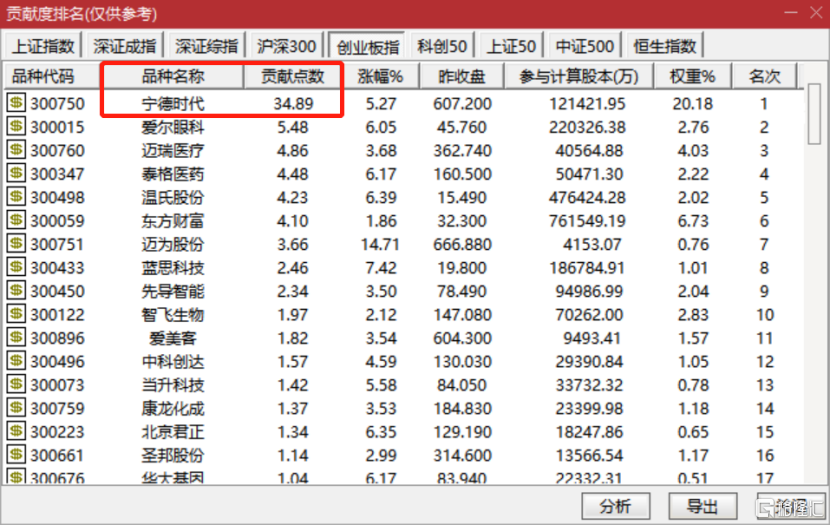Screen dimensions: 830x525
Task: Select the 沪深300 tab
Action: pyautogui.click(x=286, y=46)
